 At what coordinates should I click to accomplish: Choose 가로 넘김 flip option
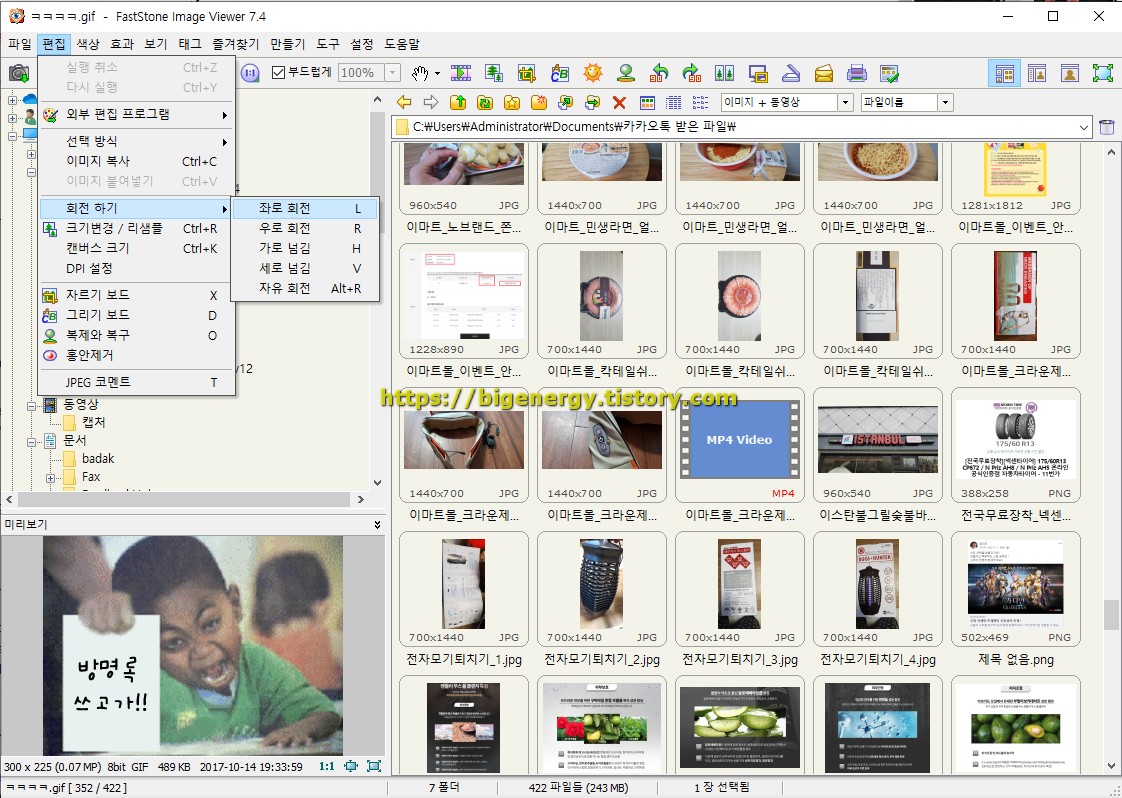click(x=306, y=248)
